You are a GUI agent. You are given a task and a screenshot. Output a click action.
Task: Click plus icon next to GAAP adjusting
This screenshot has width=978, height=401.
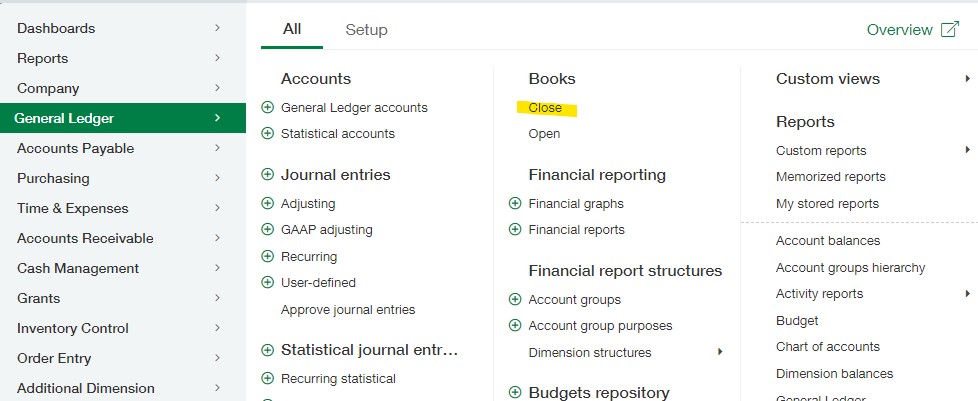pyautogui.click(x=267, y=229)
